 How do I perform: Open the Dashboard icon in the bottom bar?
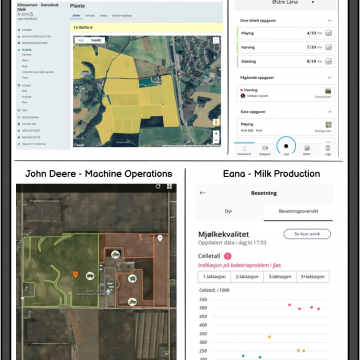[x=244, y=150]
